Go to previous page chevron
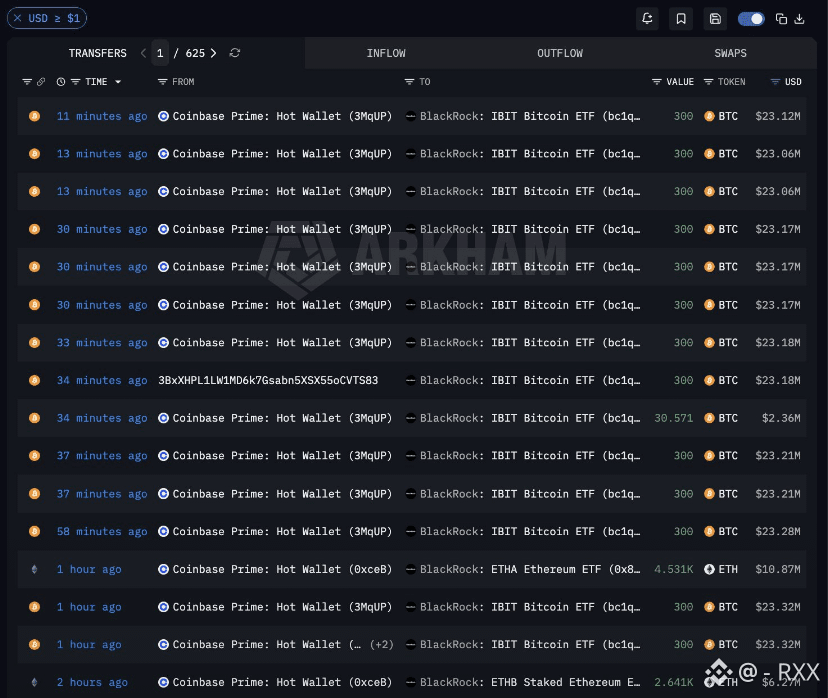 point(143,53)
